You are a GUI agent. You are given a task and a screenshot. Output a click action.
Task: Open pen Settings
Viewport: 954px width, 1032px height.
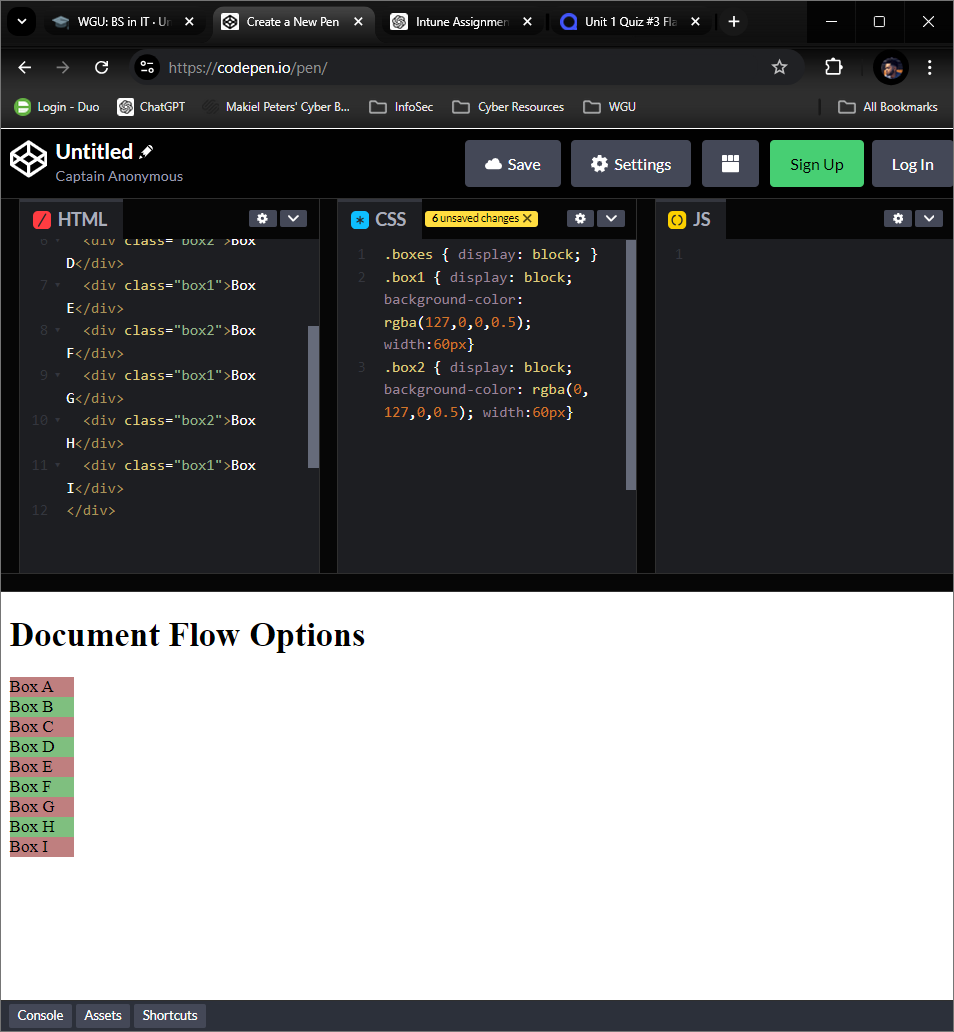pos(631,164)
